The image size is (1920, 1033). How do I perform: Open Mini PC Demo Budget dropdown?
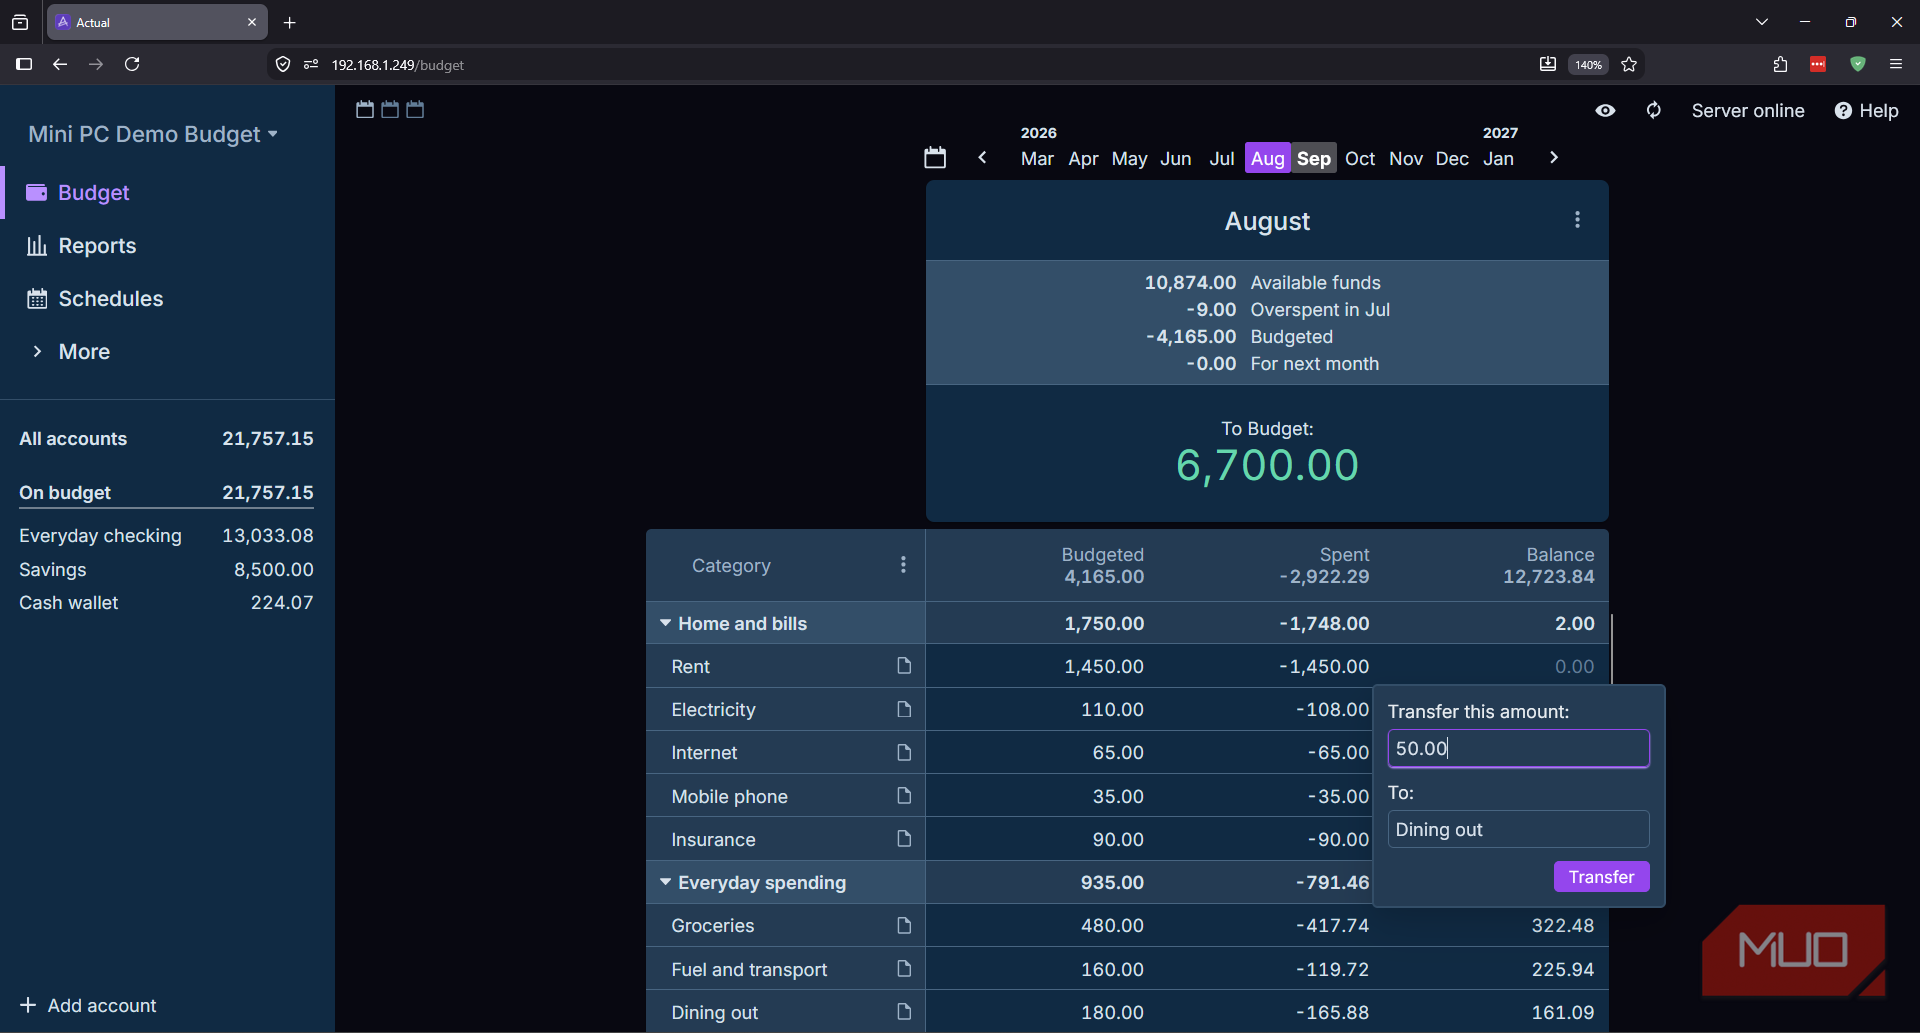(x=153, y=134)
